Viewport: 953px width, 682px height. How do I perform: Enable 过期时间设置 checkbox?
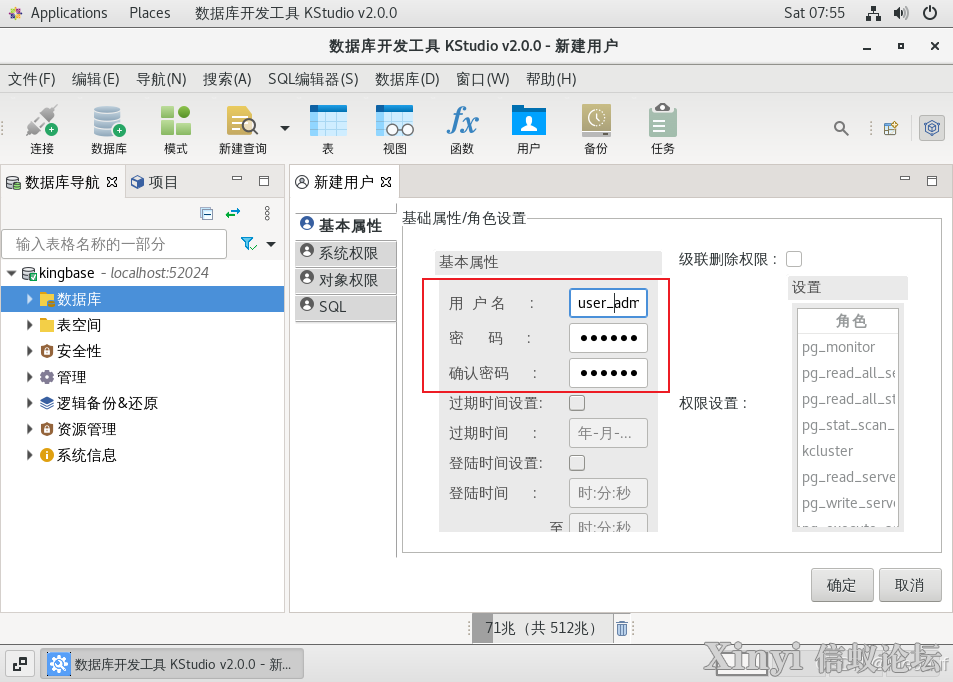pos(577,403)
